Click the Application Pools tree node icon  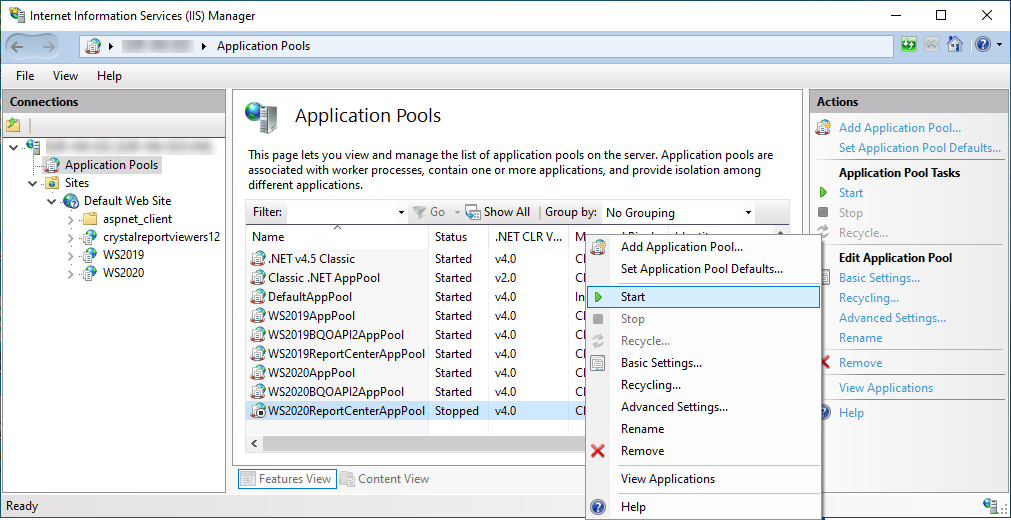pyautogui.click(x=52, y=165)
